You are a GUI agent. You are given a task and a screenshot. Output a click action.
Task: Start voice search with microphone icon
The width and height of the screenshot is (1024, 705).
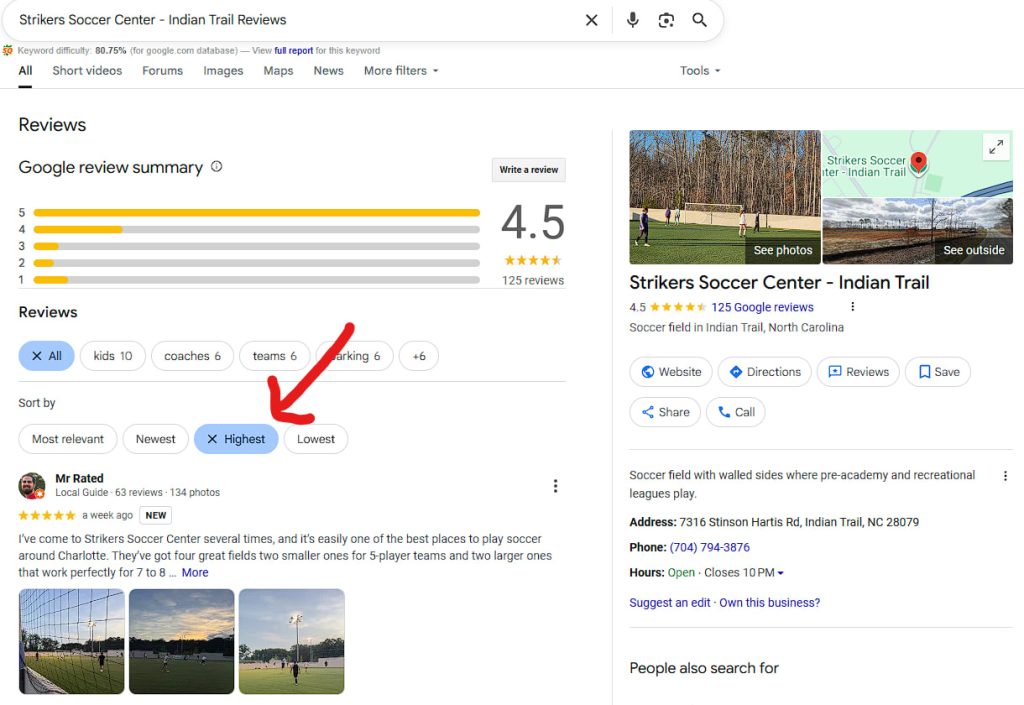point(632,20)
